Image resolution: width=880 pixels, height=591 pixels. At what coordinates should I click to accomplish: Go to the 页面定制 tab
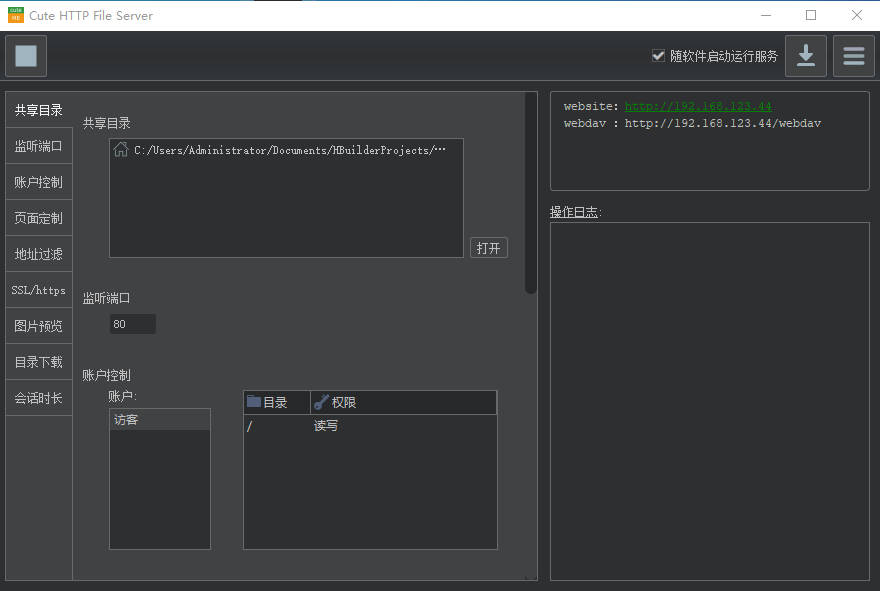coord(39,218)
